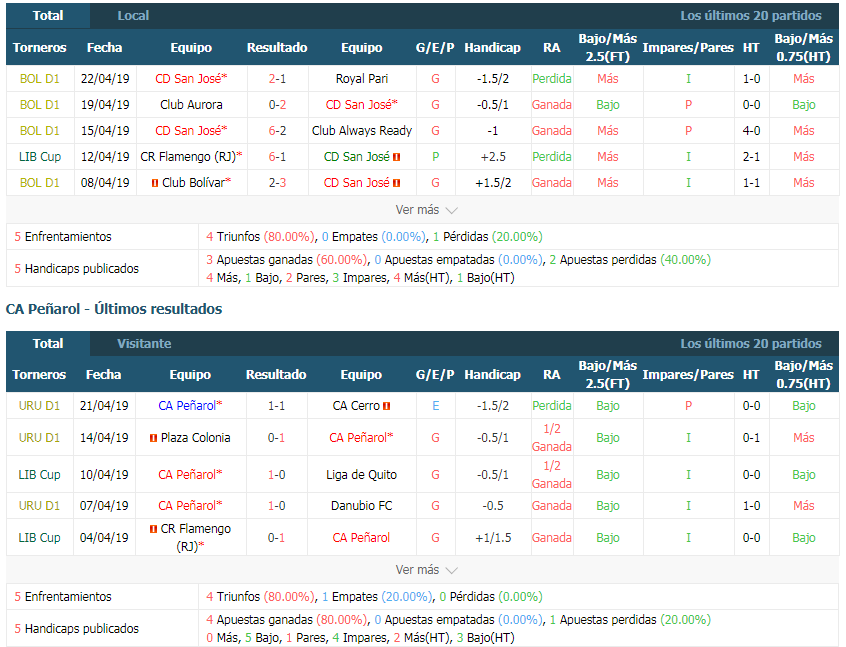Click 1-1 result of Peñarol vs CA Cerro
This screenshot has height=647, width=846.
(x=276, y=406)
